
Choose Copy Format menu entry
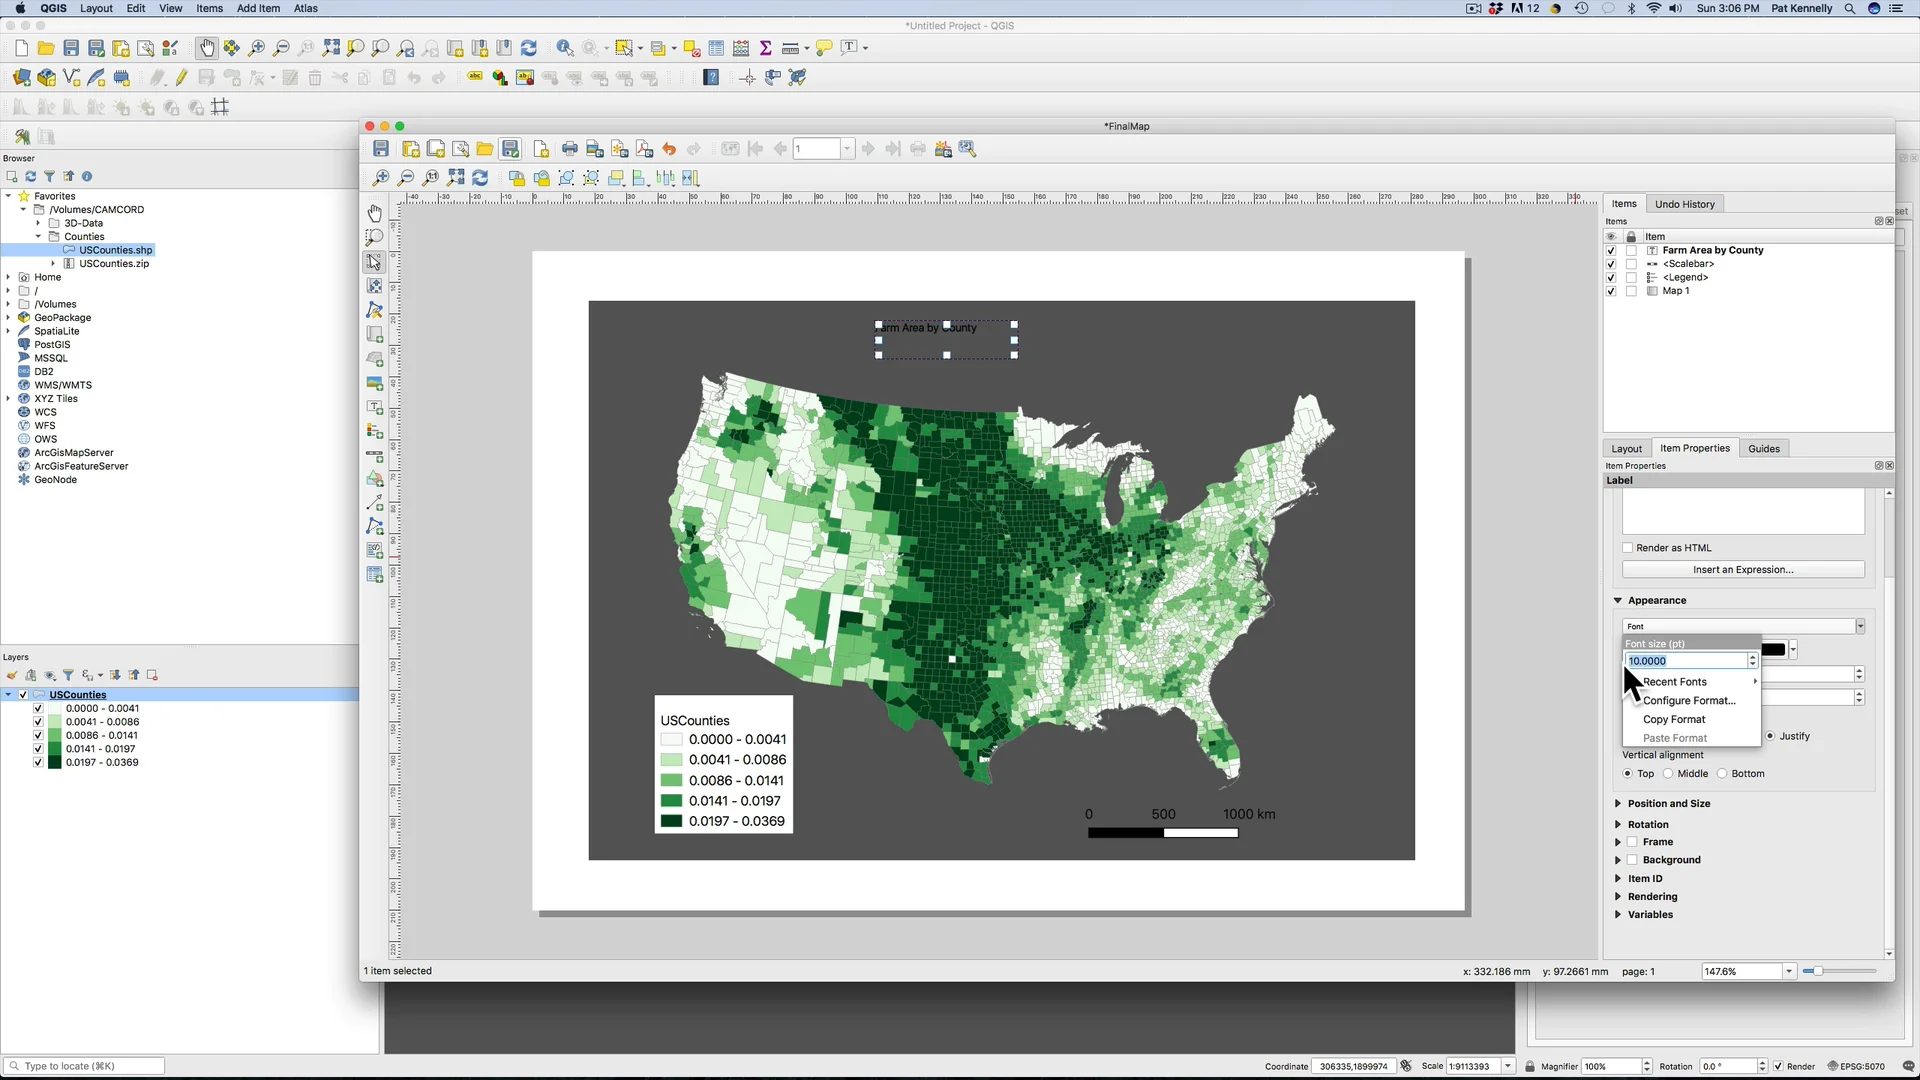(x=1674, y=720)
